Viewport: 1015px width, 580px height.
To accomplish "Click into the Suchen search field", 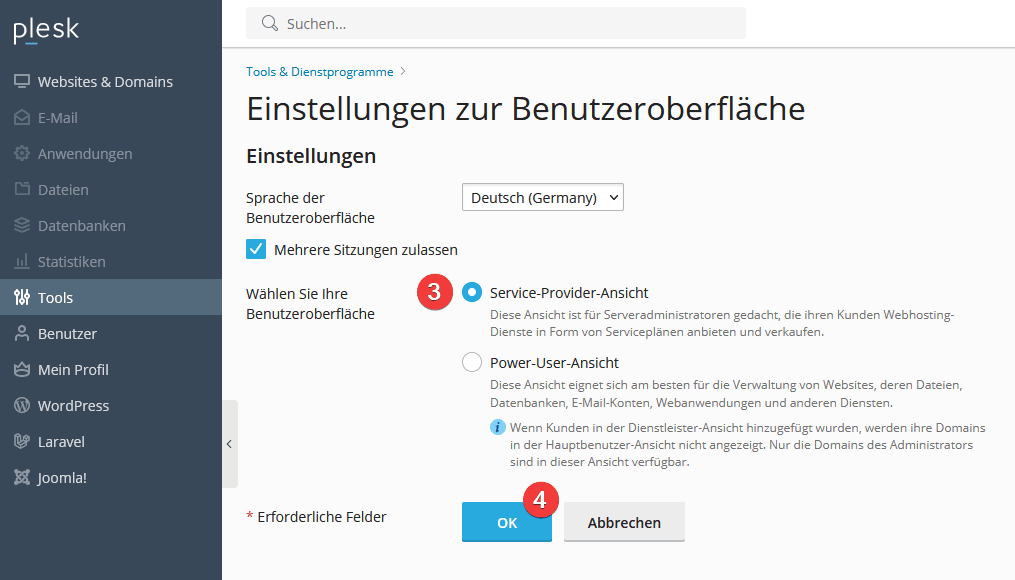I will coord(500,23).
